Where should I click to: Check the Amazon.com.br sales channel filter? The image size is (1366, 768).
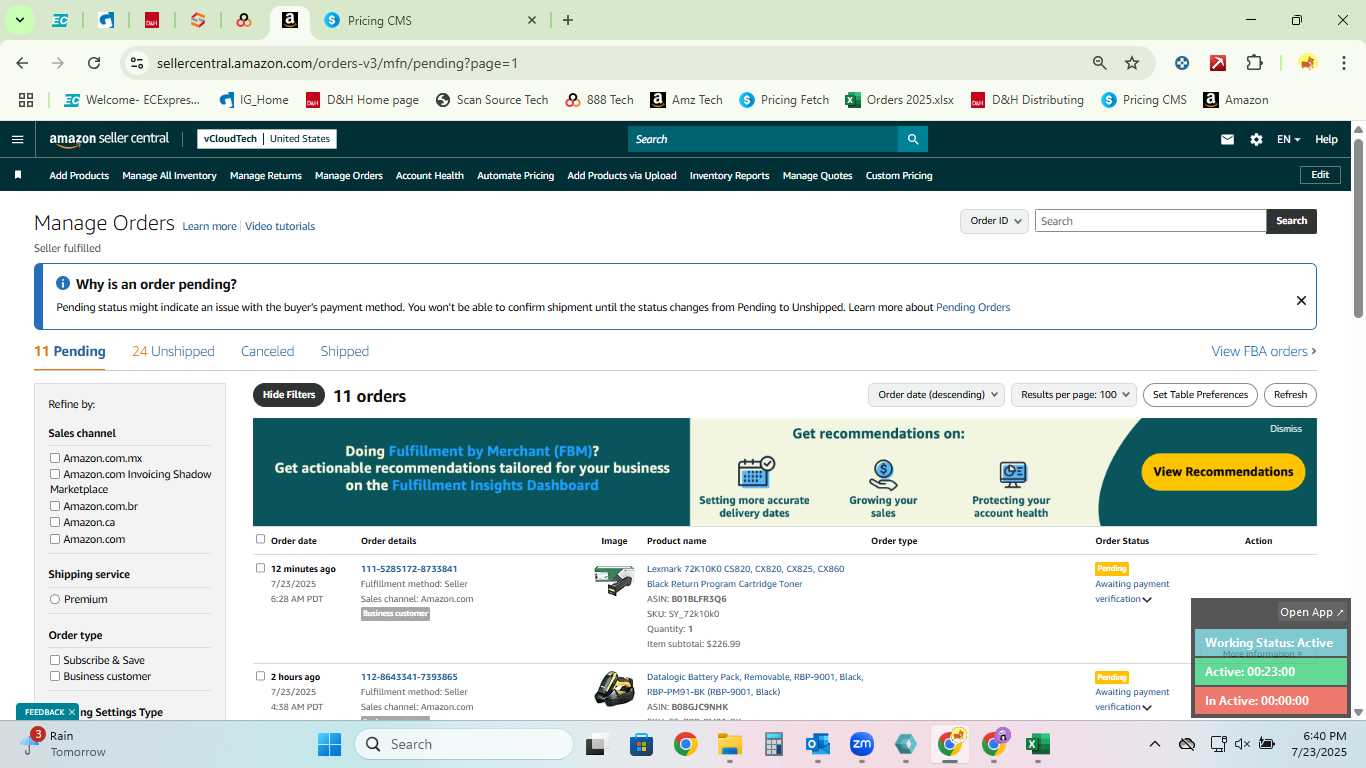tap(55, 506)
